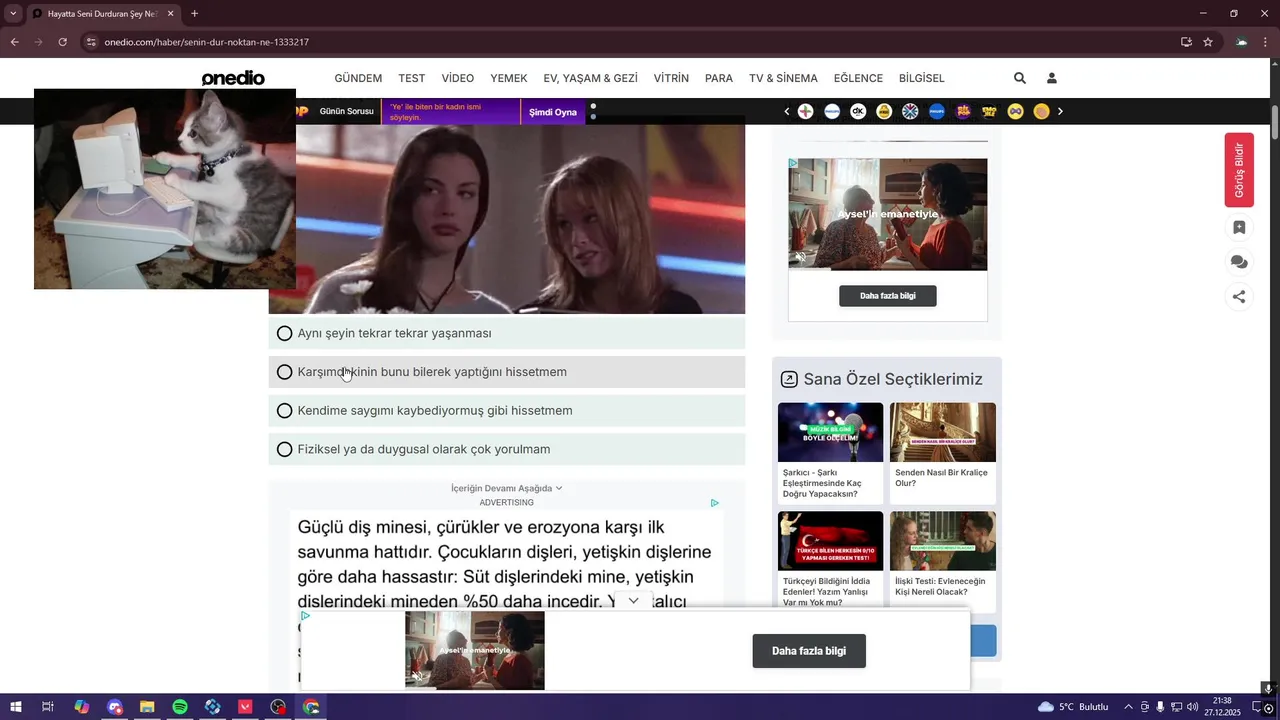The height and width of the screenshot is (720, 1280).
Task: Click the microphone tray icon
Action: click(1160, 707)
